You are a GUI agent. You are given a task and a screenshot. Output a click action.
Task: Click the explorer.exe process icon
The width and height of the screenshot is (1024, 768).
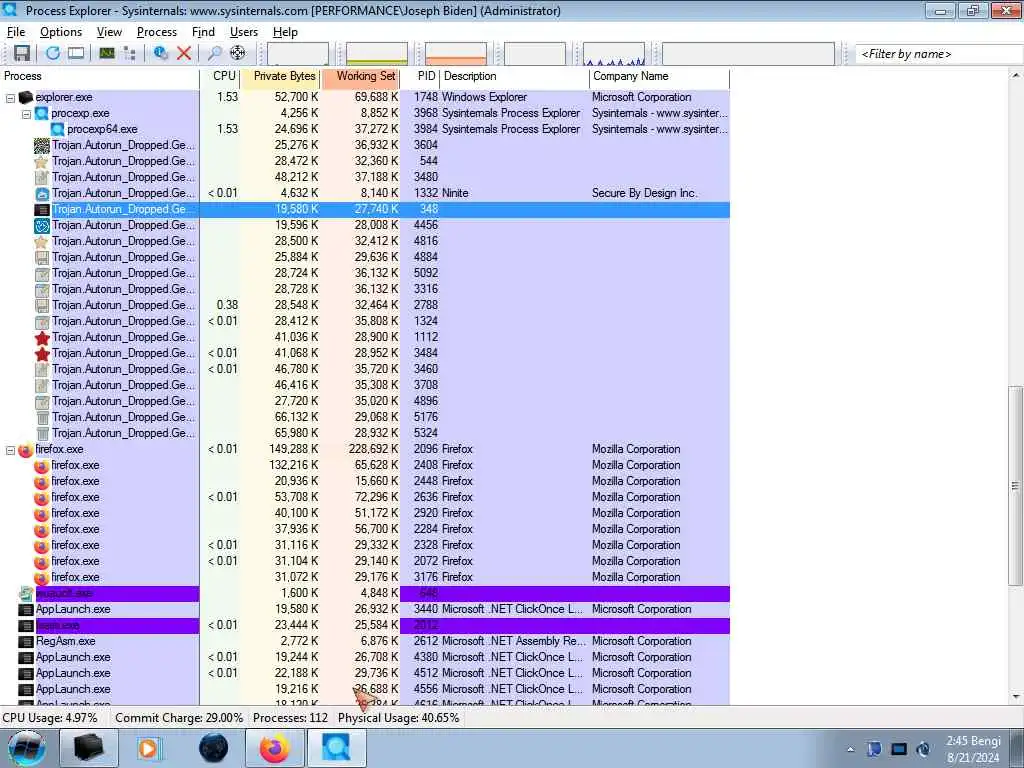25,97
